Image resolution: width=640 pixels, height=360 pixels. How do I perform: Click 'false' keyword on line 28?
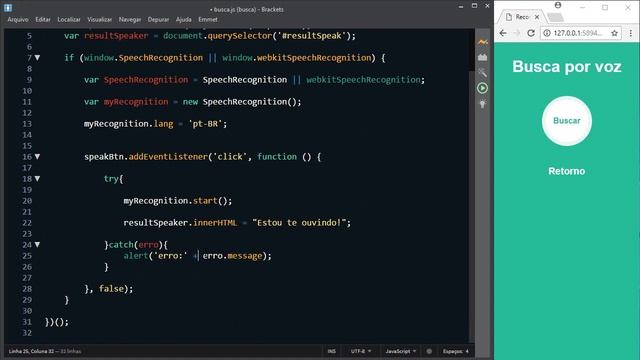(x=111, y=289)
